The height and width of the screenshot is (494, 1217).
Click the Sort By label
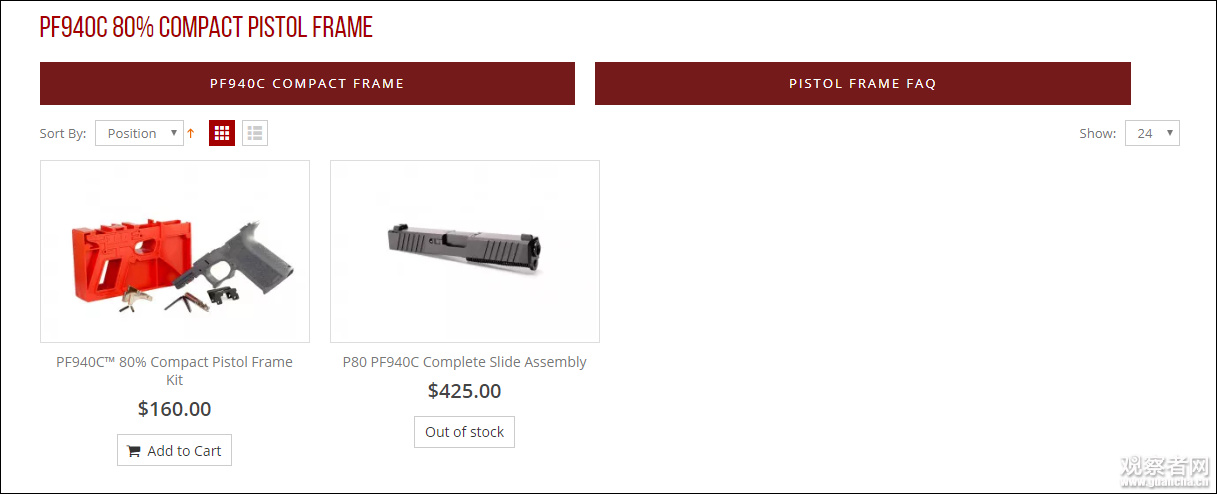63,133
